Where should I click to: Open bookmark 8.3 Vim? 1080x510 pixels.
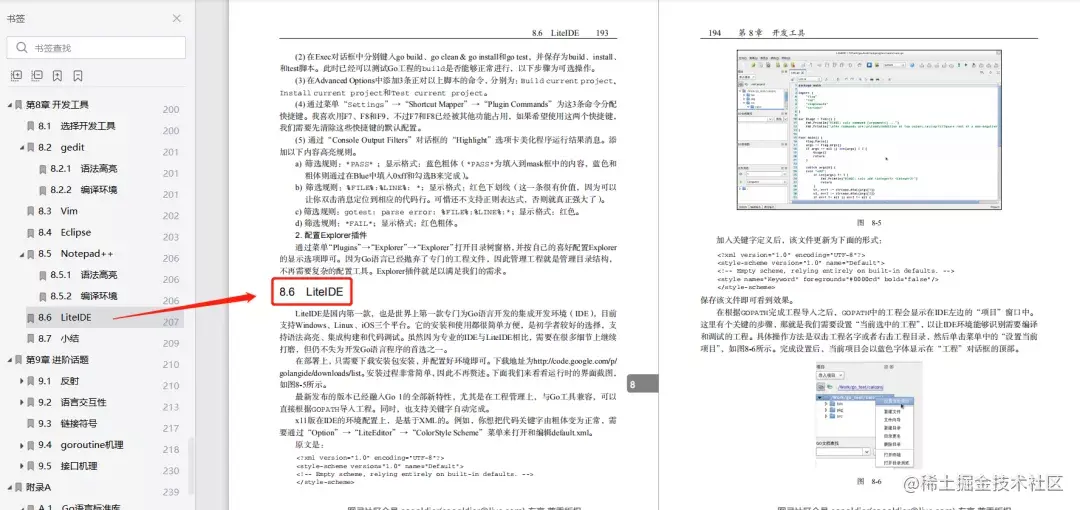tap(57, 211)
